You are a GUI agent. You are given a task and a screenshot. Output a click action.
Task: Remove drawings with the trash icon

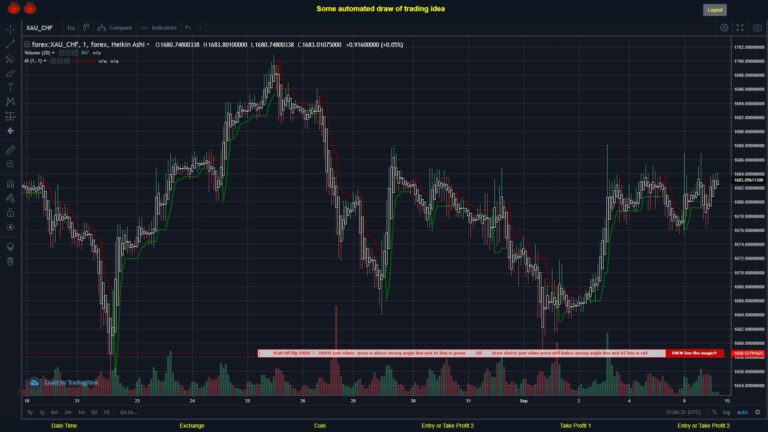point(10,261)
